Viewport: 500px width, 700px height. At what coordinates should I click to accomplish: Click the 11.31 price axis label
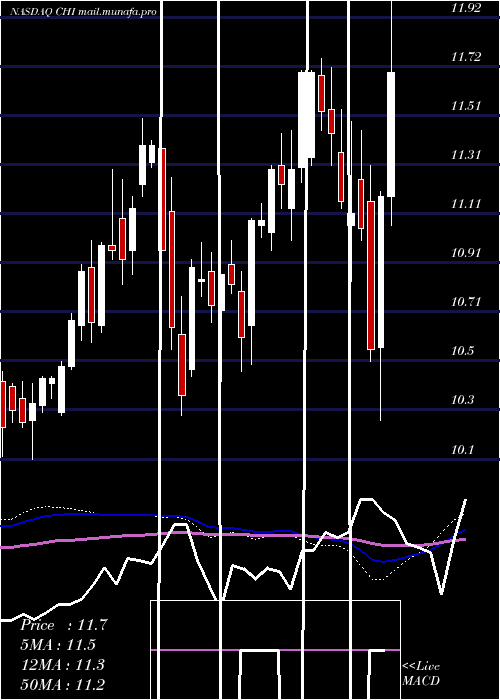point(466,155)
